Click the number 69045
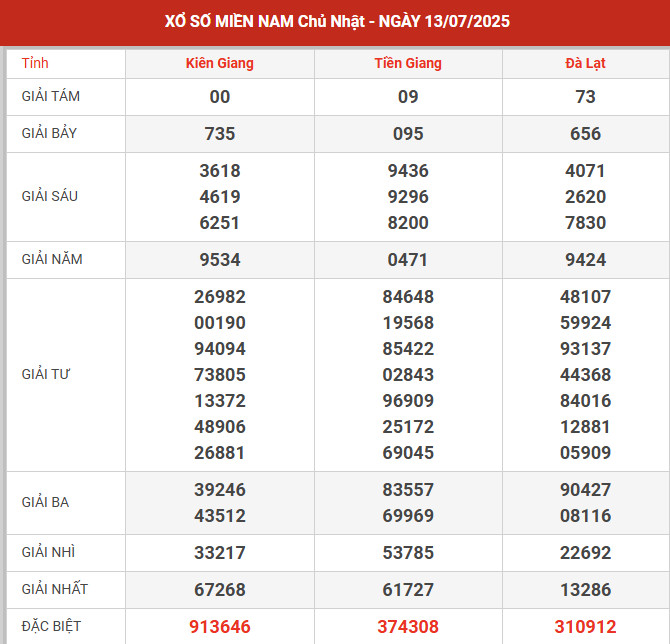Viewport: 670px width, 644px height. pos(408,453)
